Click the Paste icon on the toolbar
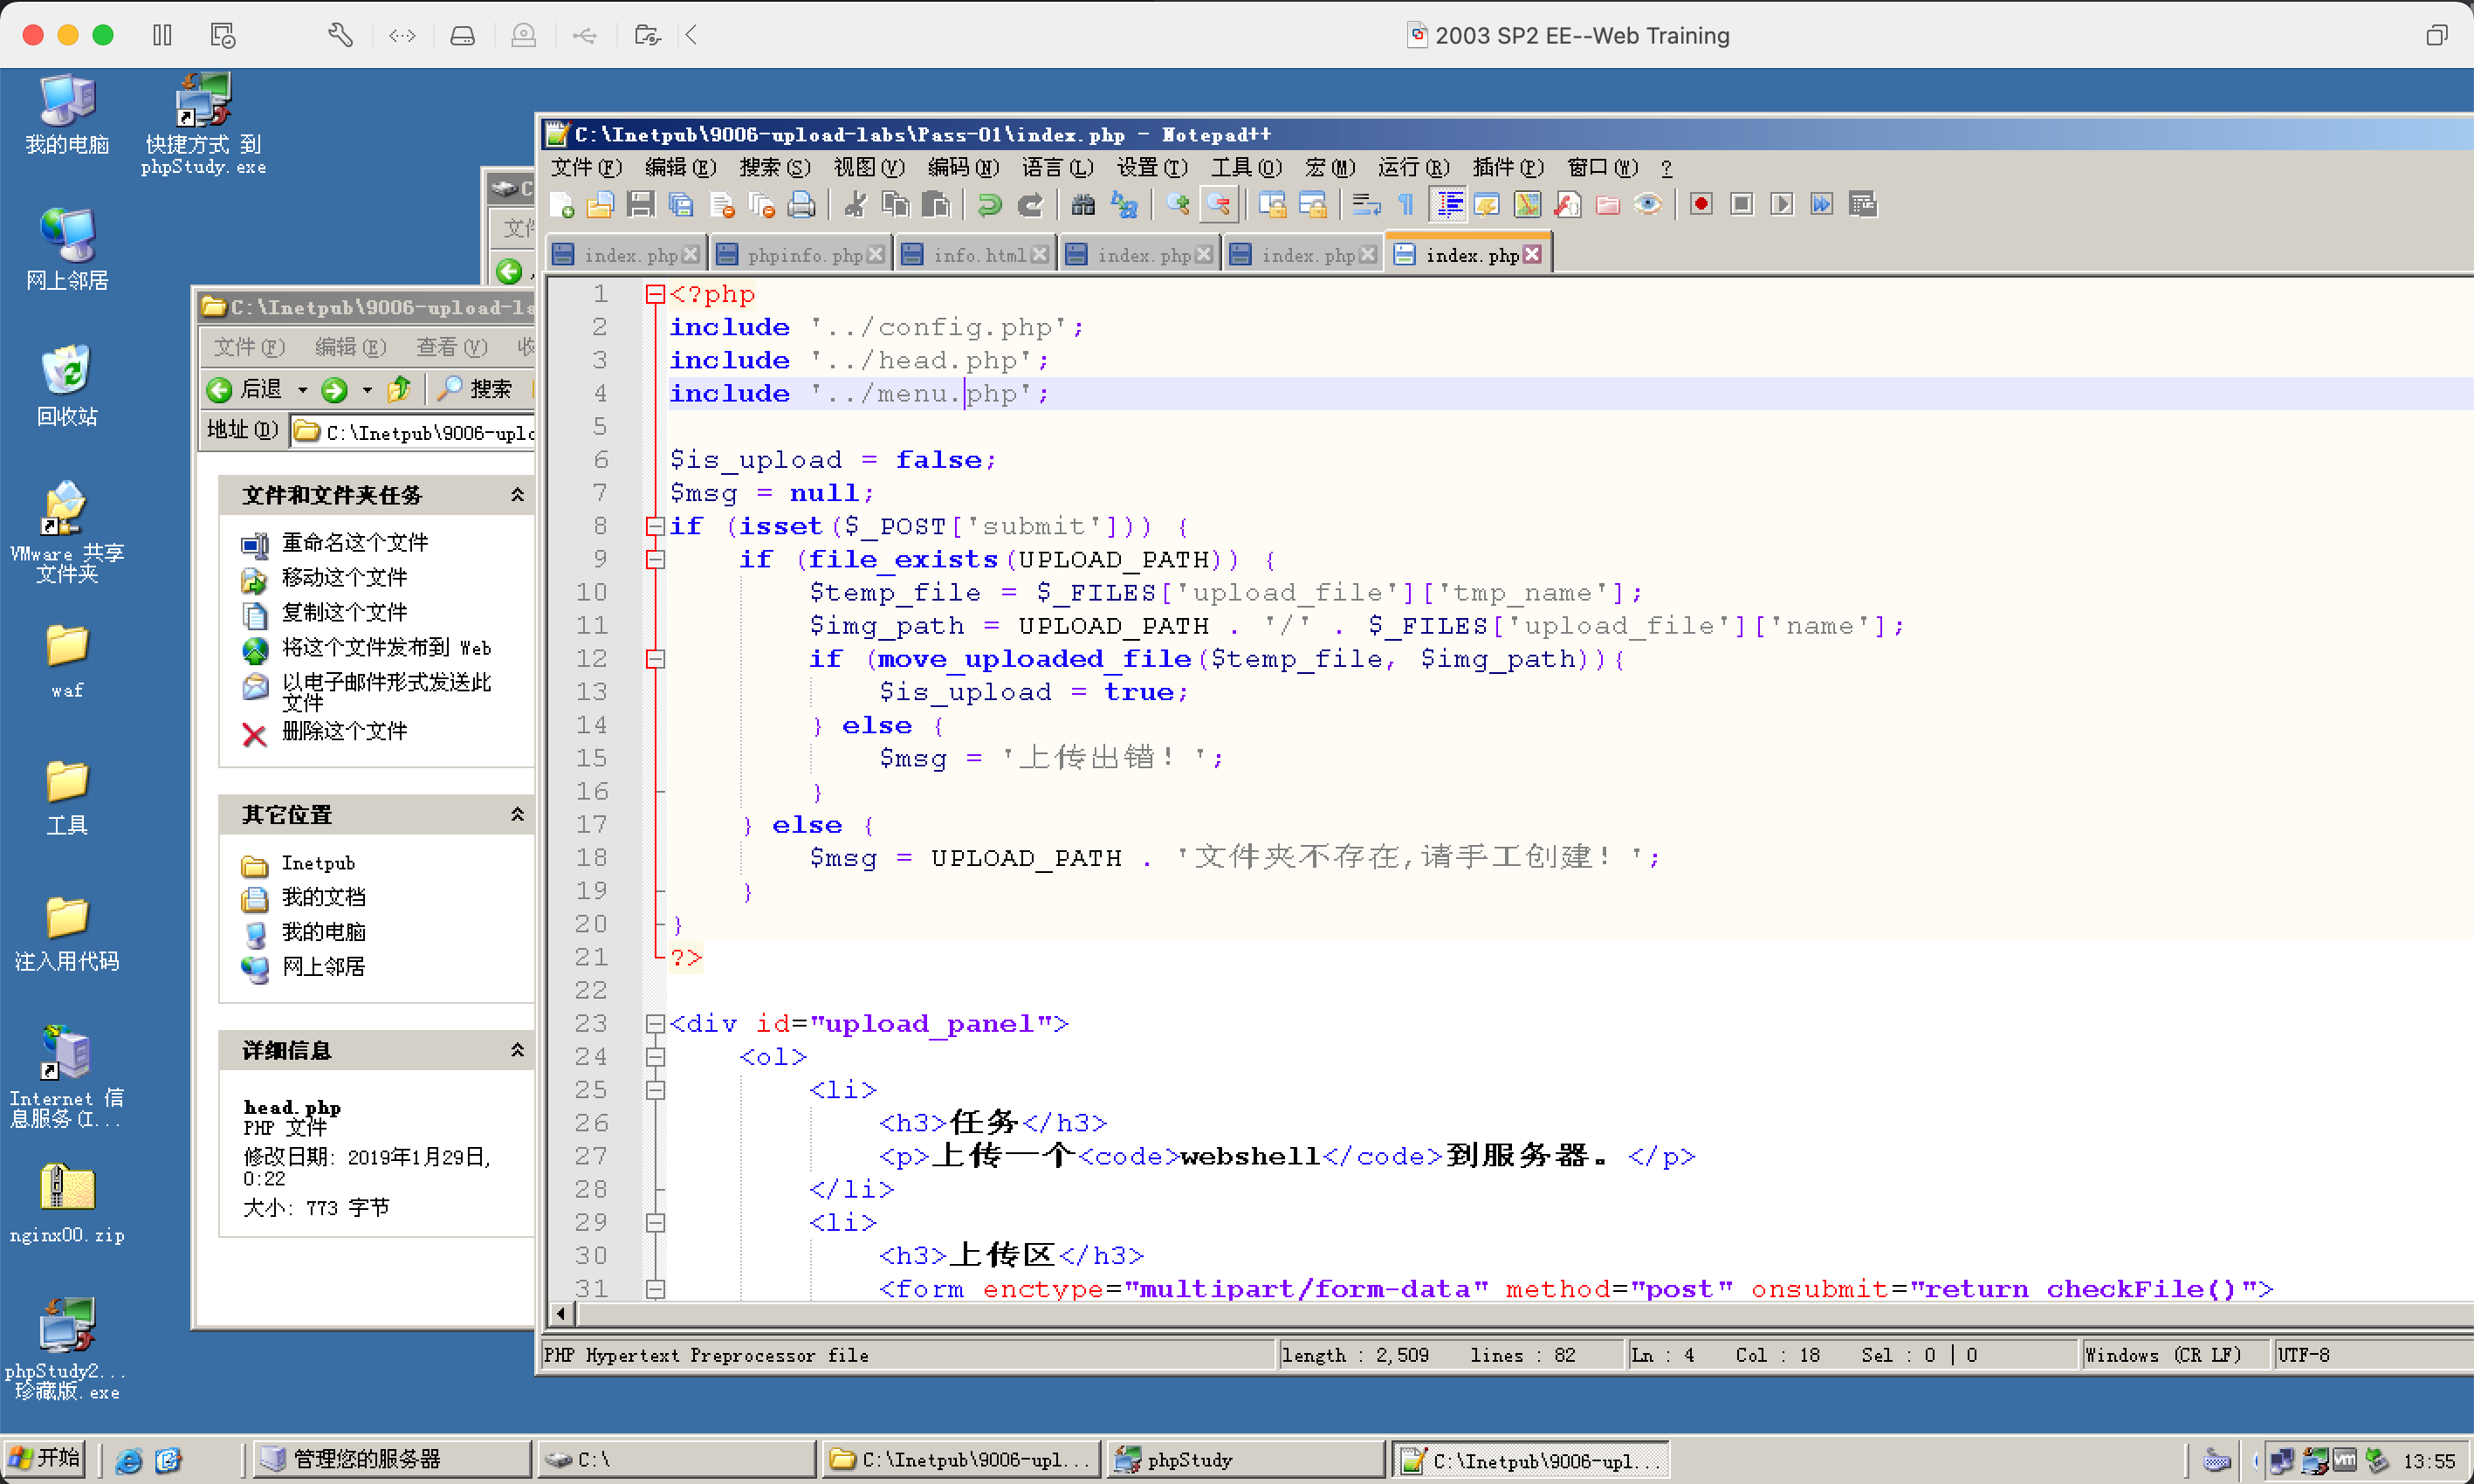2474x1484 pixels. coord(936,204)
